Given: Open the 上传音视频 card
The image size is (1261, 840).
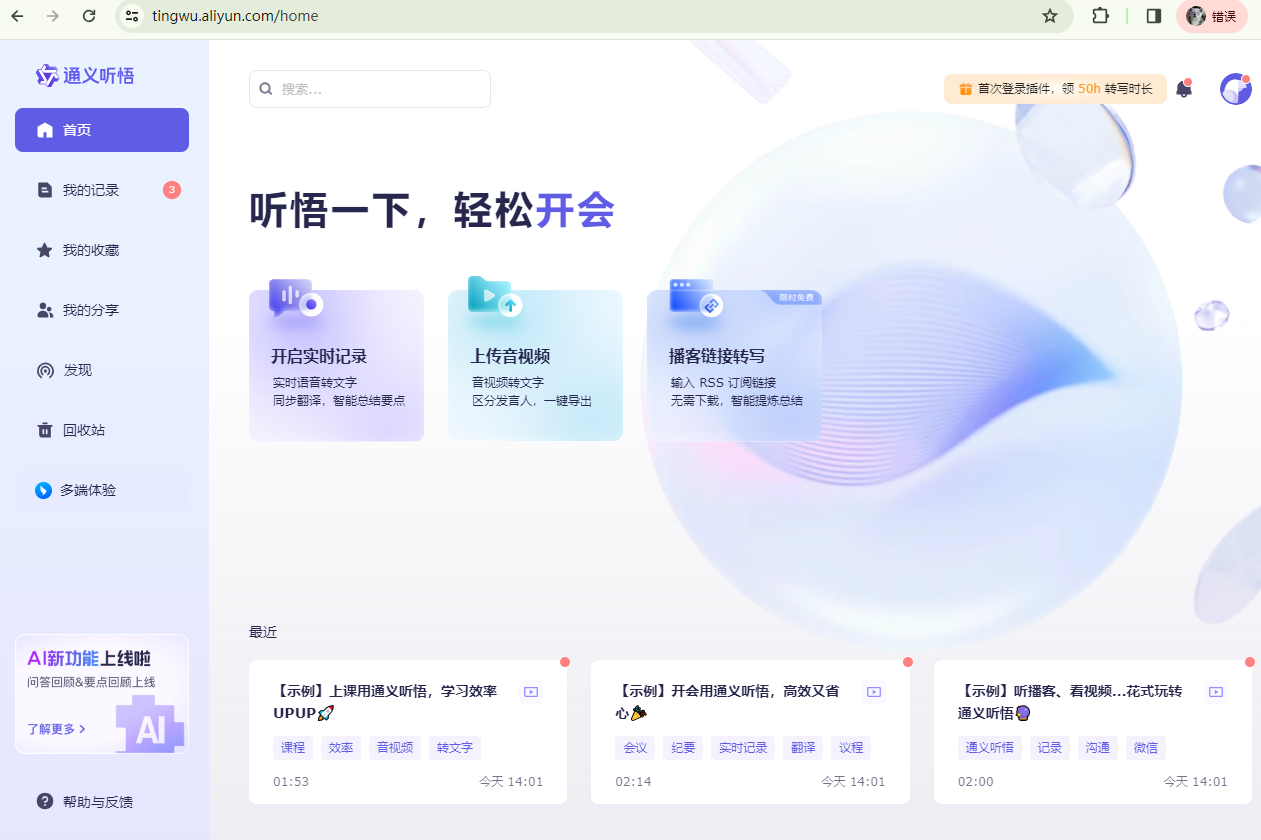Looking at the screenshot, I should pos(535,365).
